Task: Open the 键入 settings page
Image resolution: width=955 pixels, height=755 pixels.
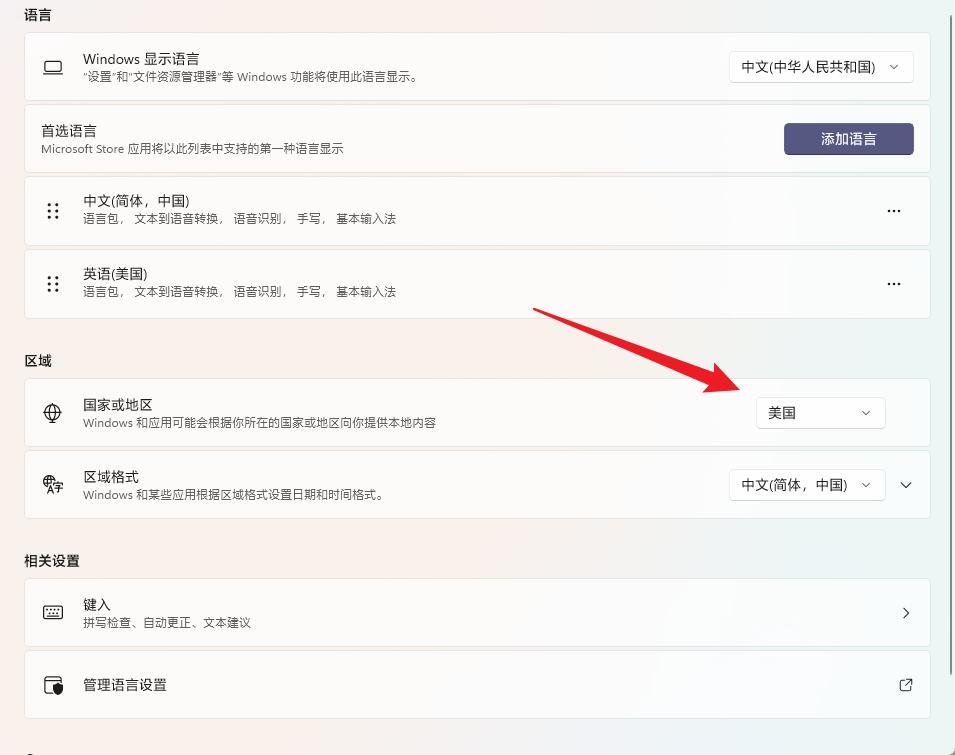Action: point(477,613)
